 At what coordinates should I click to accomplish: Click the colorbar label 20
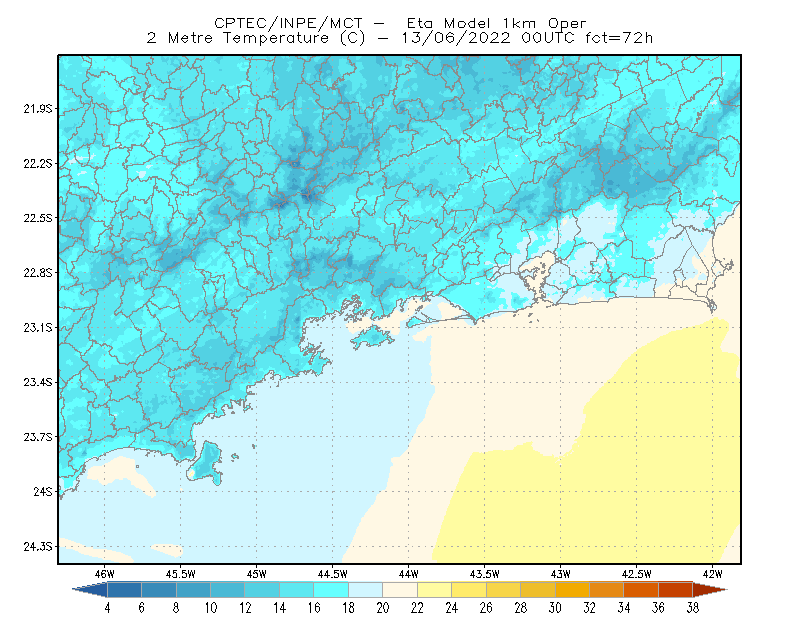383,608
